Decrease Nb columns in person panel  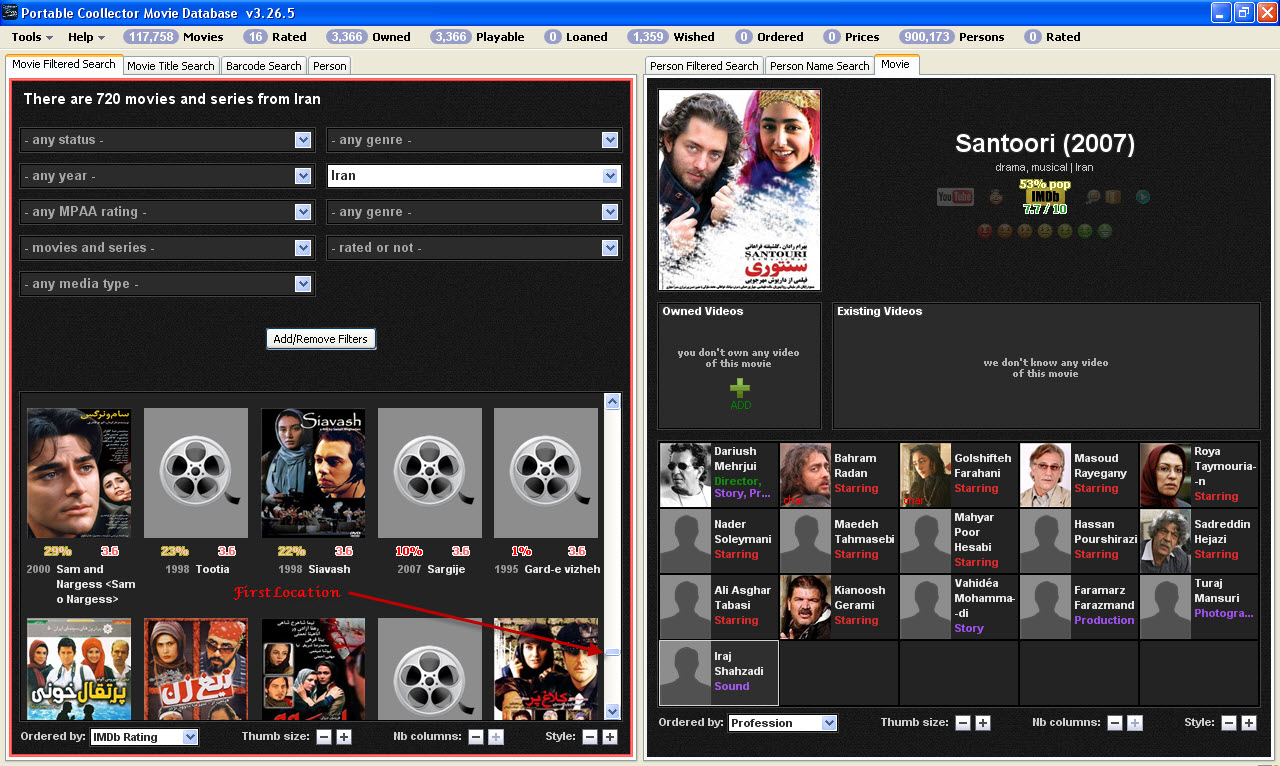[x=1114, y=723]
